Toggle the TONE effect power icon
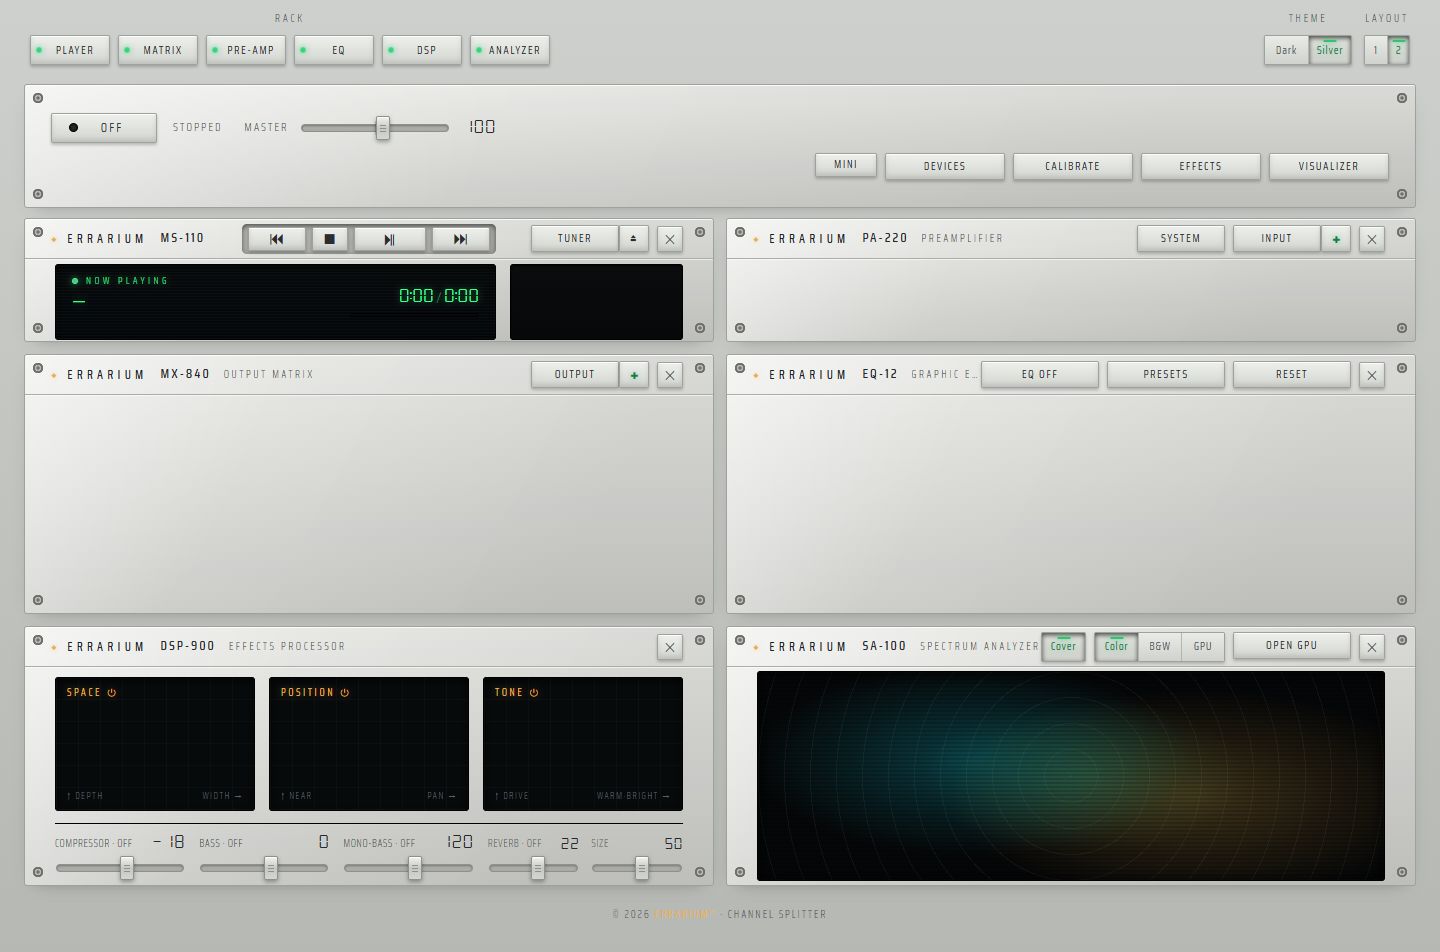This screenshot has width=1440, height=952. pos(534,692)
